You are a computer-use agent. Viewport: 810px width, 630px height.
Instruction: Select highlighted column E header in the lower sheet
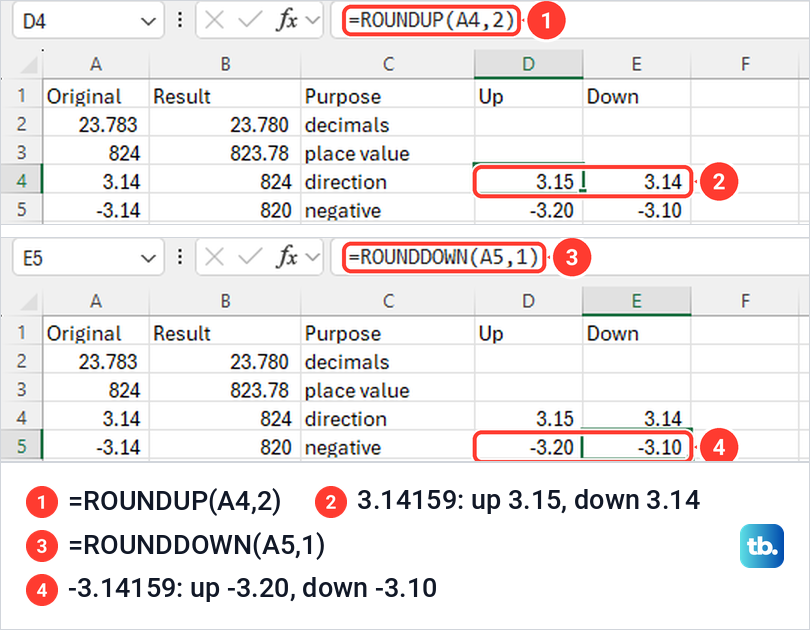tap(637, 301)
